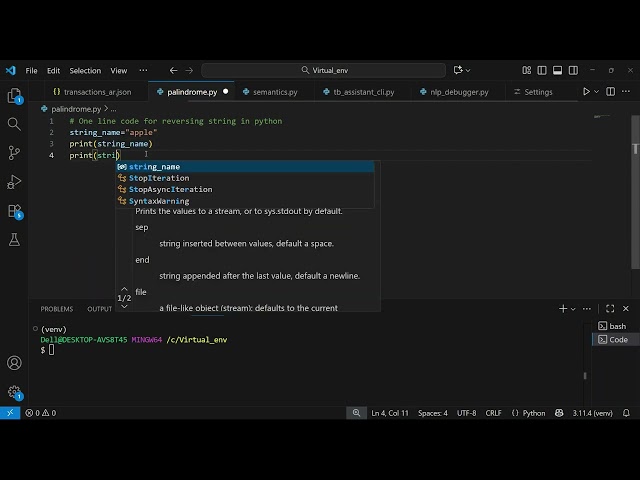Open the Explorer view in activity bar
Screen dimensions: 640x480
tap(14, 96)
